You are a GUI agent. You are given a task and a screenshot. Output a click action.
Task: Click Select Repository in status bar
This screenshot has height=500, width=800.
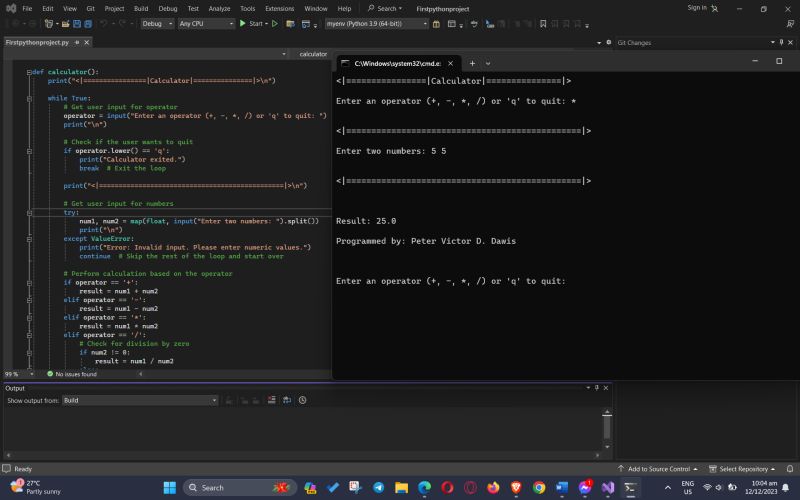(742, 468)
